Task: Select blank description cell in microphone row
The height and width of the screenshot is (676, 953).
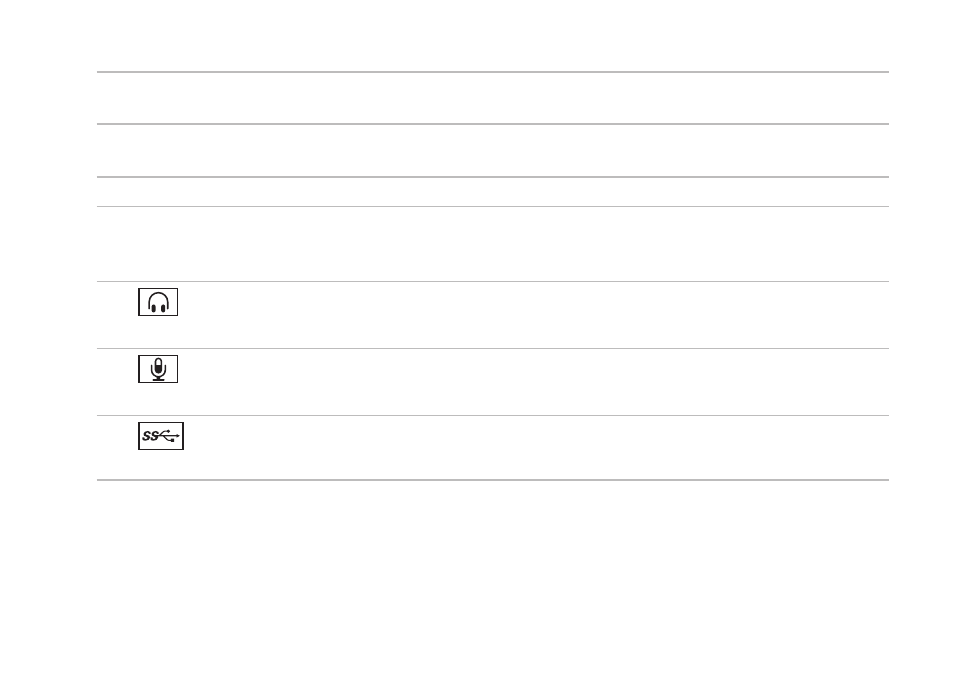Action: coord(535,382)
